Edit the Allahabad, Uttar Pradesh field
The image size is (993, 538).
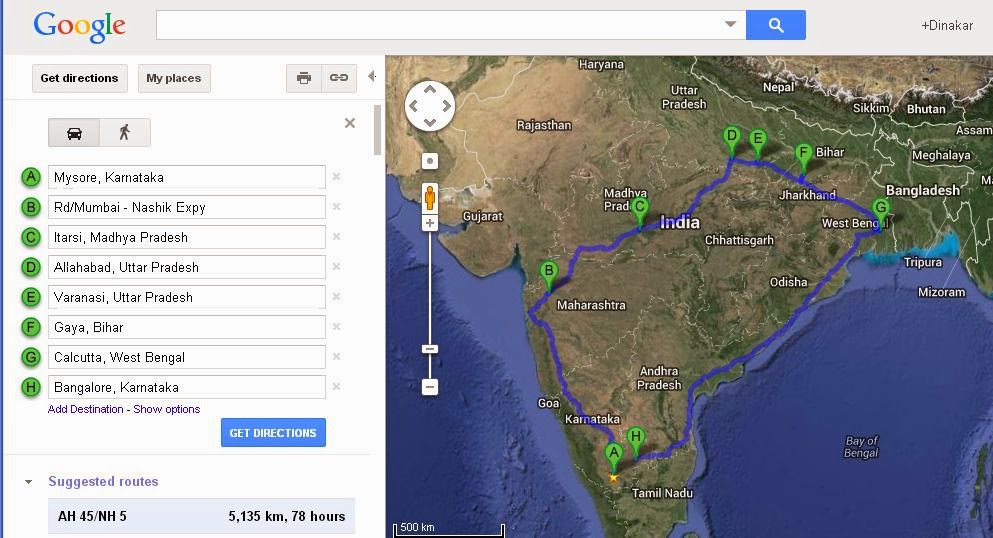coord(187,267)
